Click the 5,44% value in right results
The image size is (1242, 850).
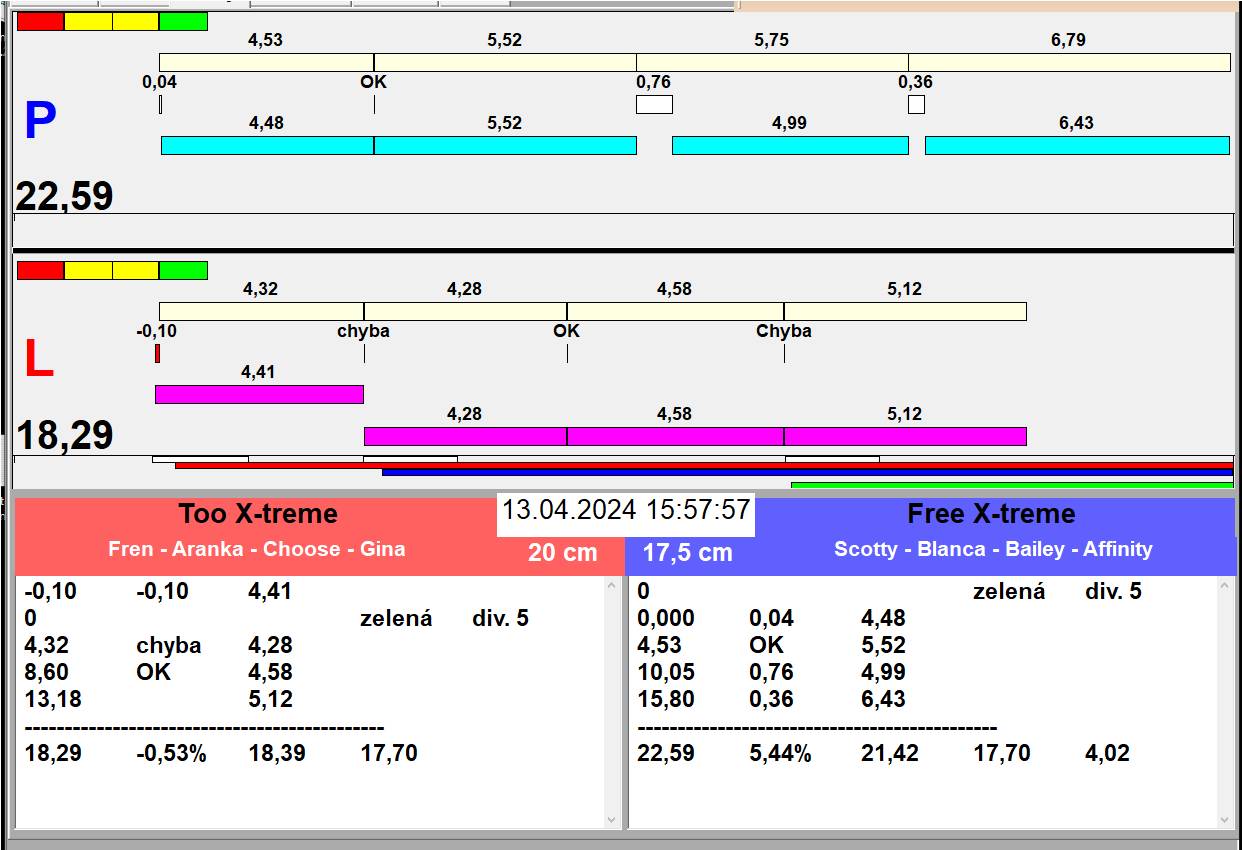click(x=780, y=753)
